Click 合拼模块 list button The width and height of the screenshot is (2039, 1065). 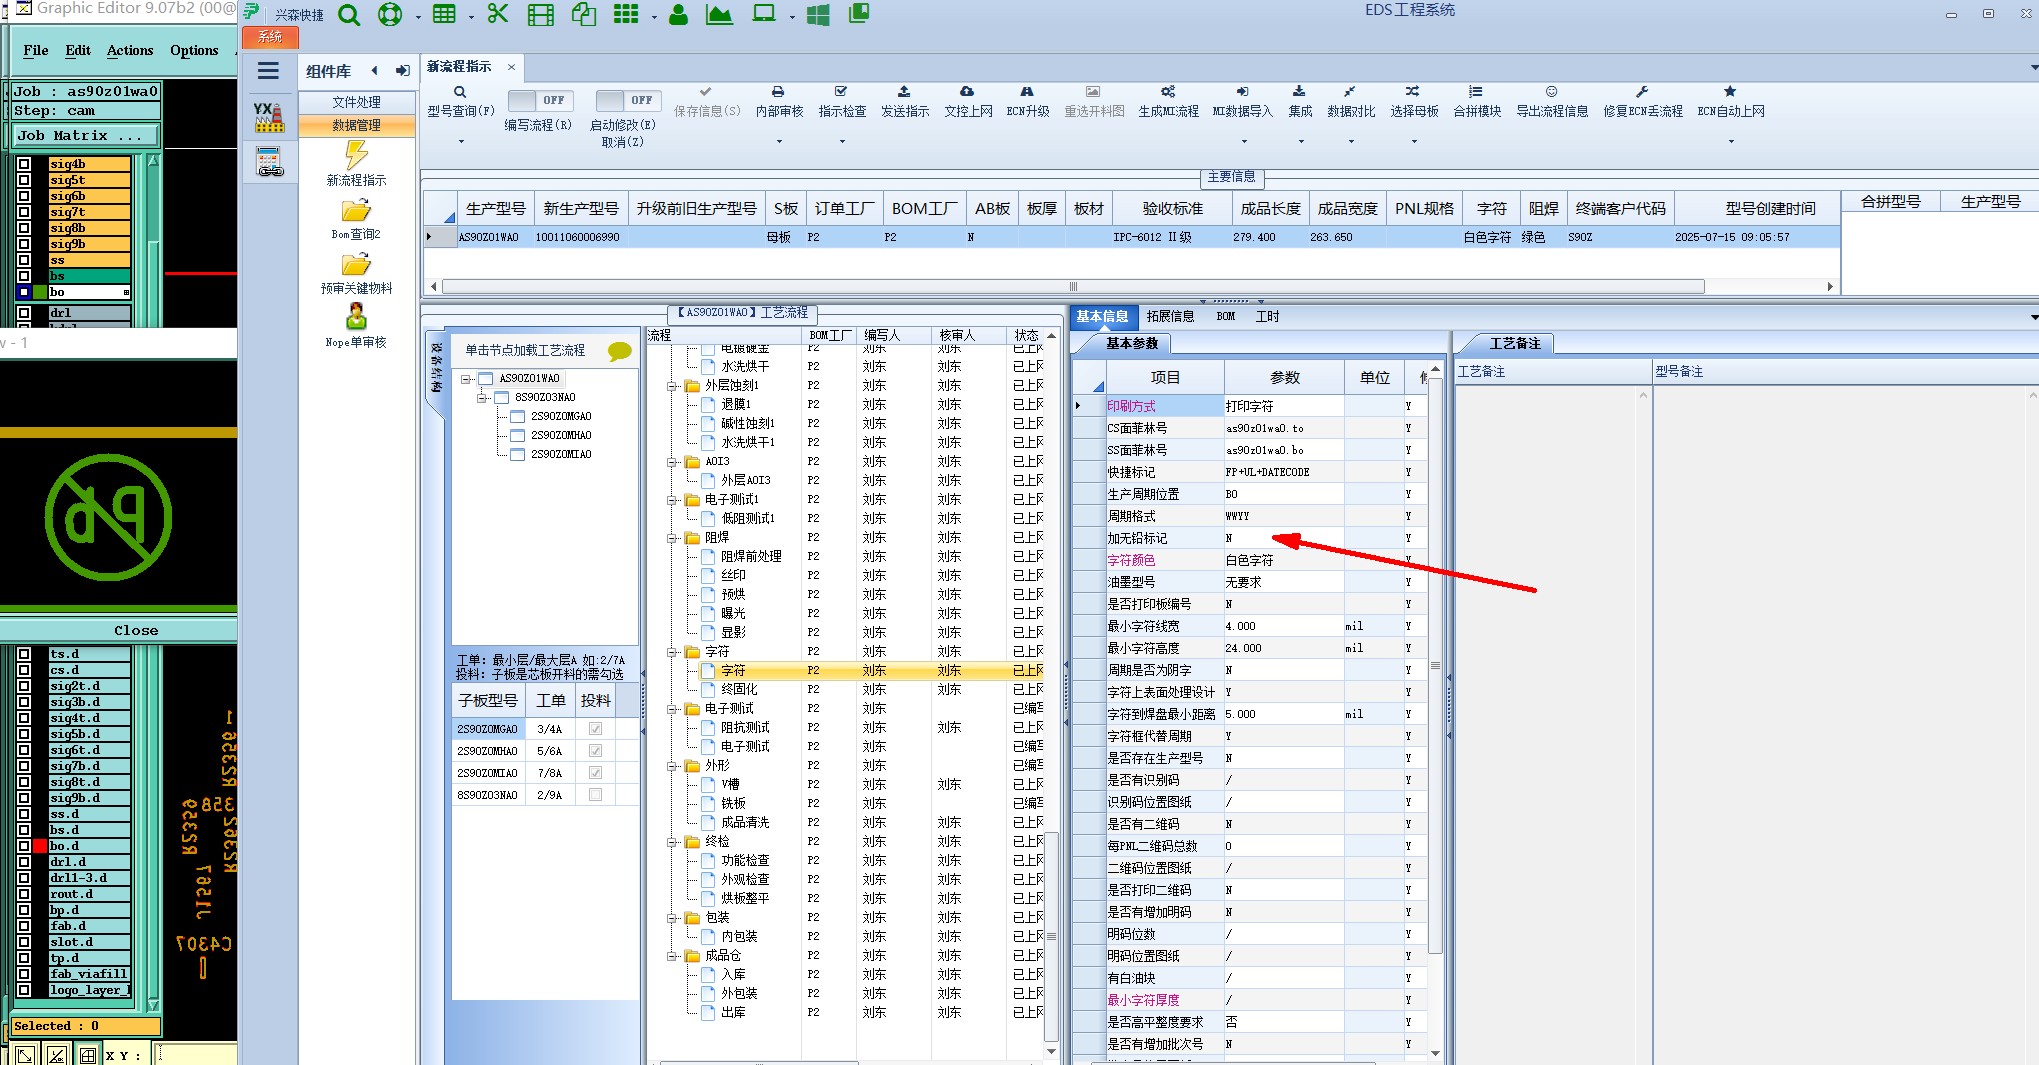click(x=1476, y=101)
